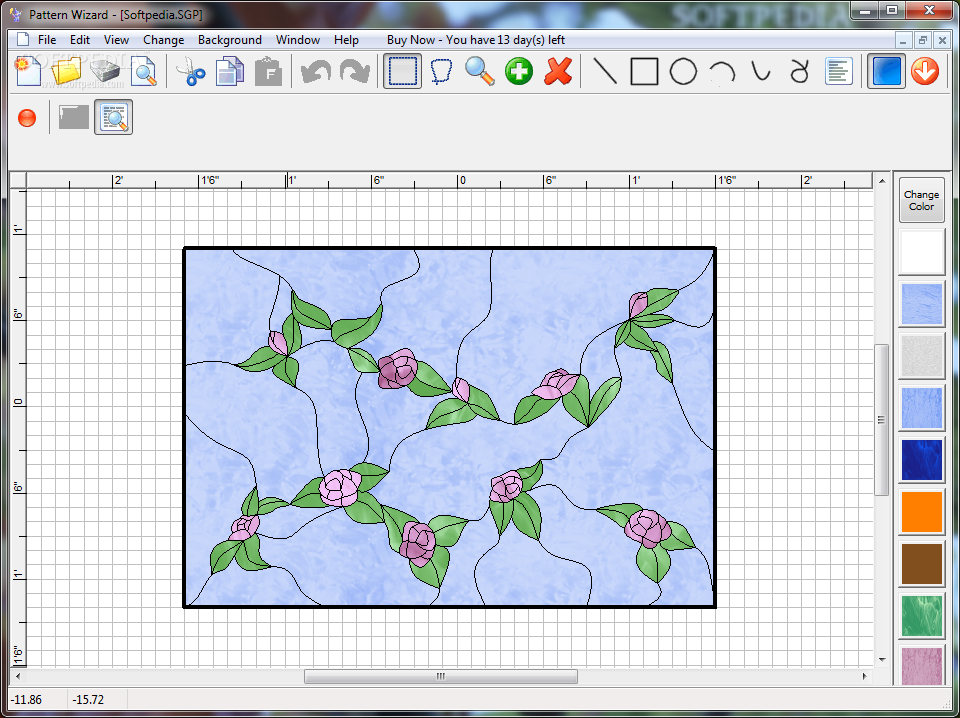Click the scroll right arrow
960x718 pixels.
[x=864, y=676]
